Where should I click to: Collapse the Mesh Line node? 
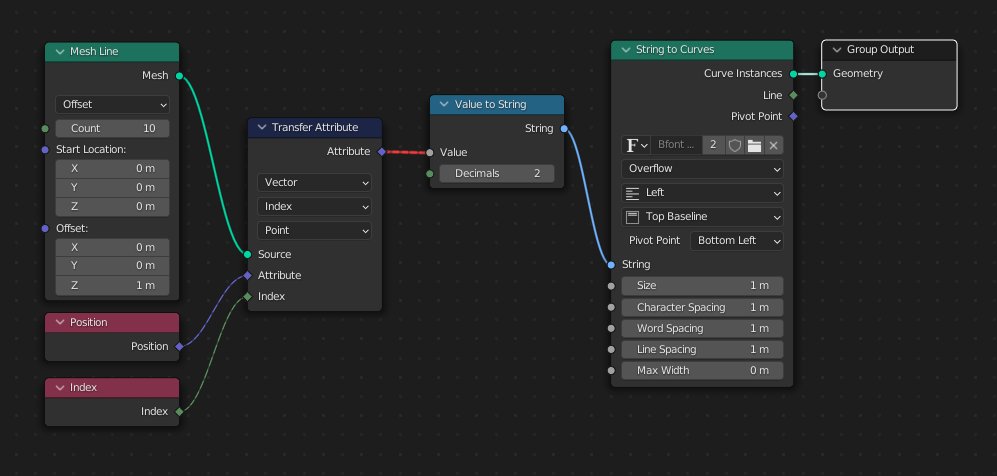tap(60, 51)
